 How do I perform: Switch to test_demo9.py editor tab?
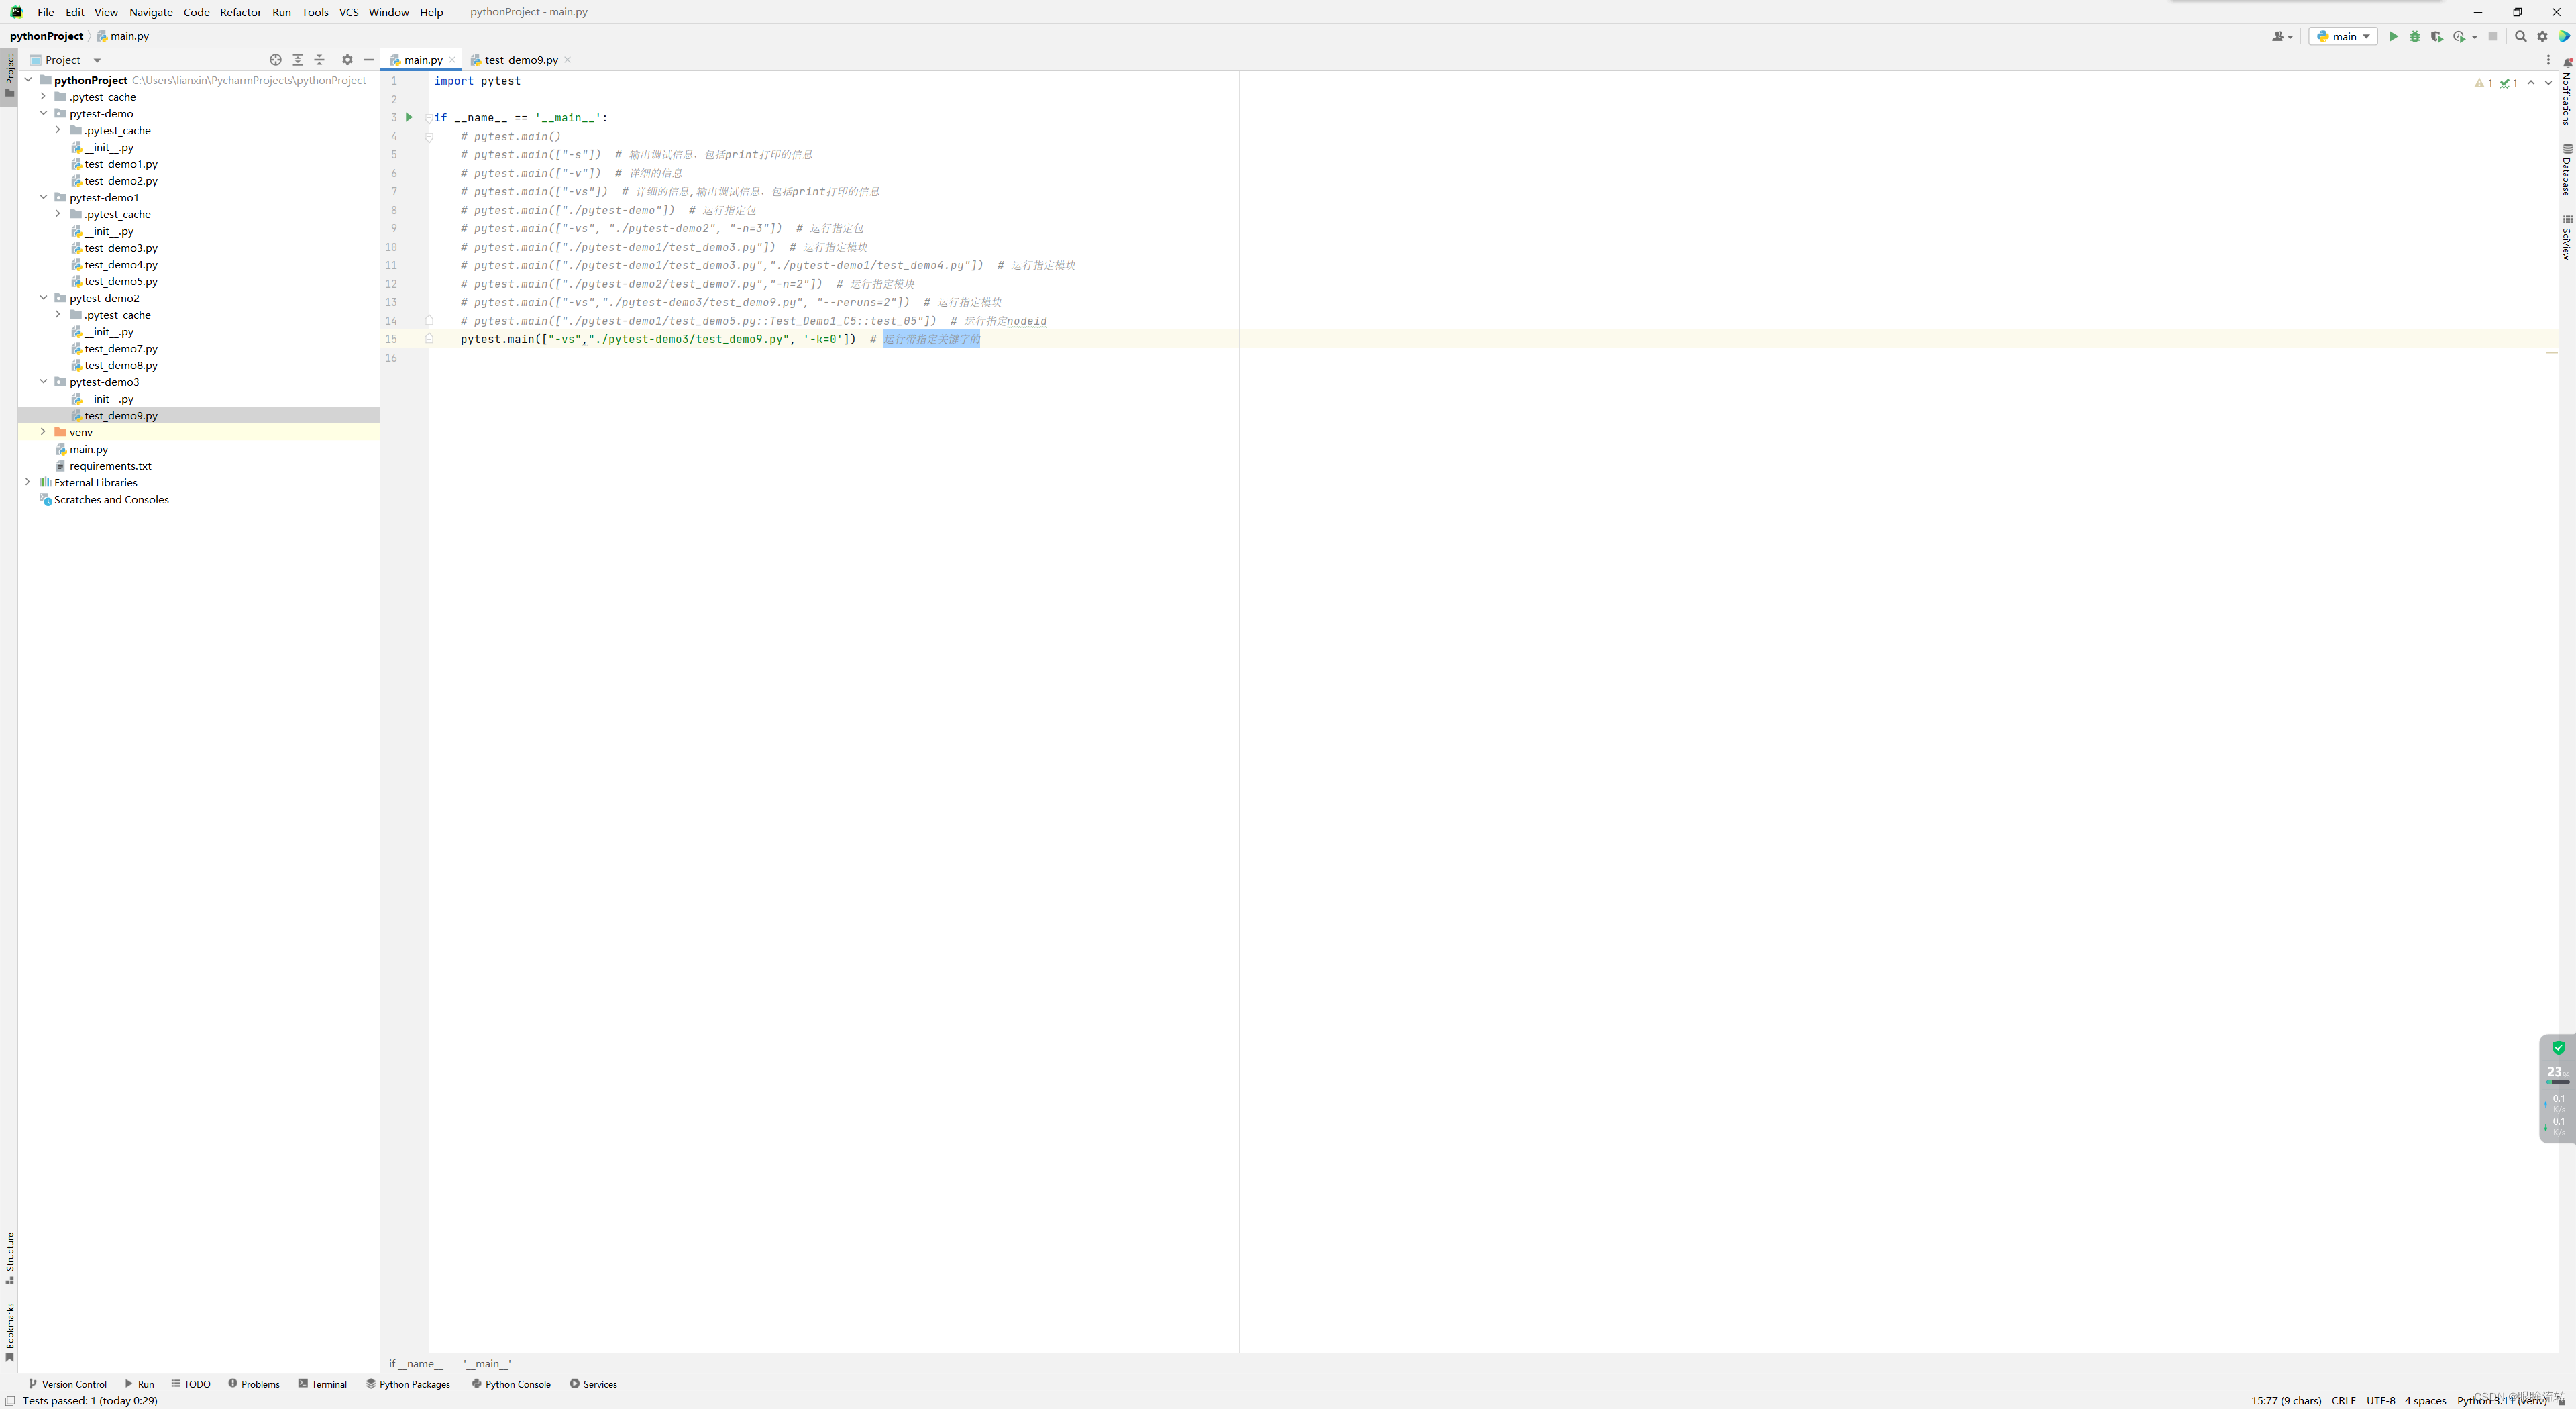pyautogui.click(x=520, y=60)
